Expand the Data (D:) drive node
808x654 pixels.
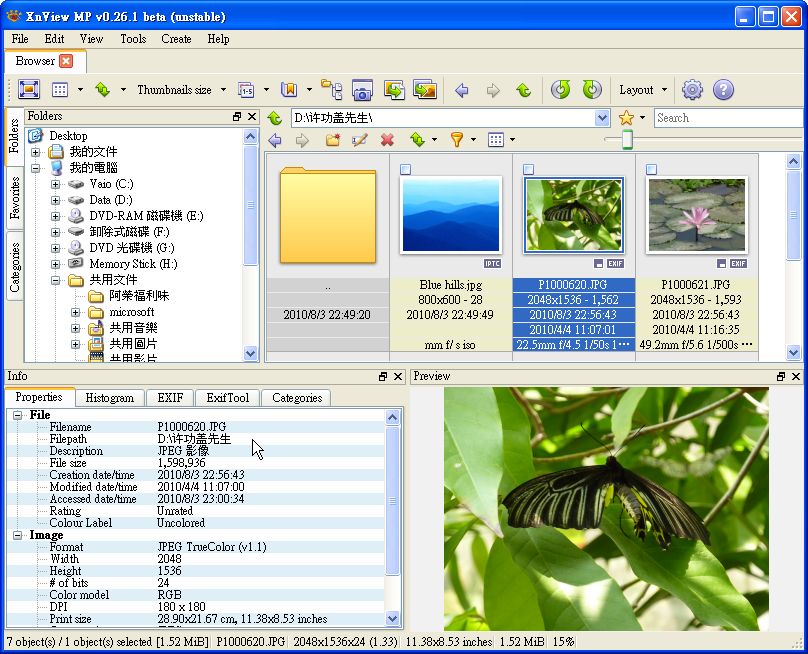(x=56, y=200)
